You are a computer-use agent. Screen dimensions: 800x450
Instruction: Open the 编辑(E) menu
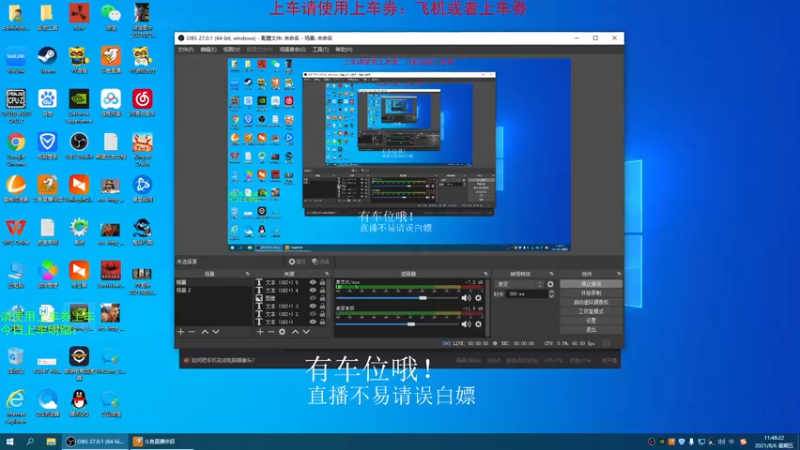pos(208,49)
